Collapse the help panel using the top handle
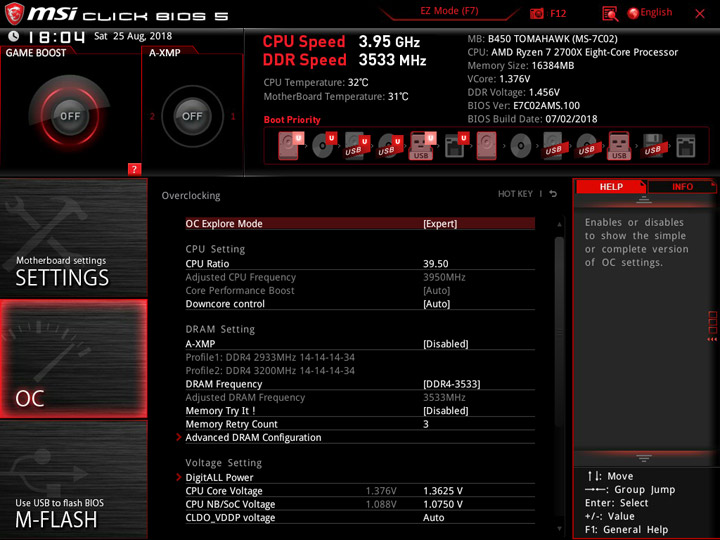This screenshot has height=540, width=720. (x=644, y=200)
